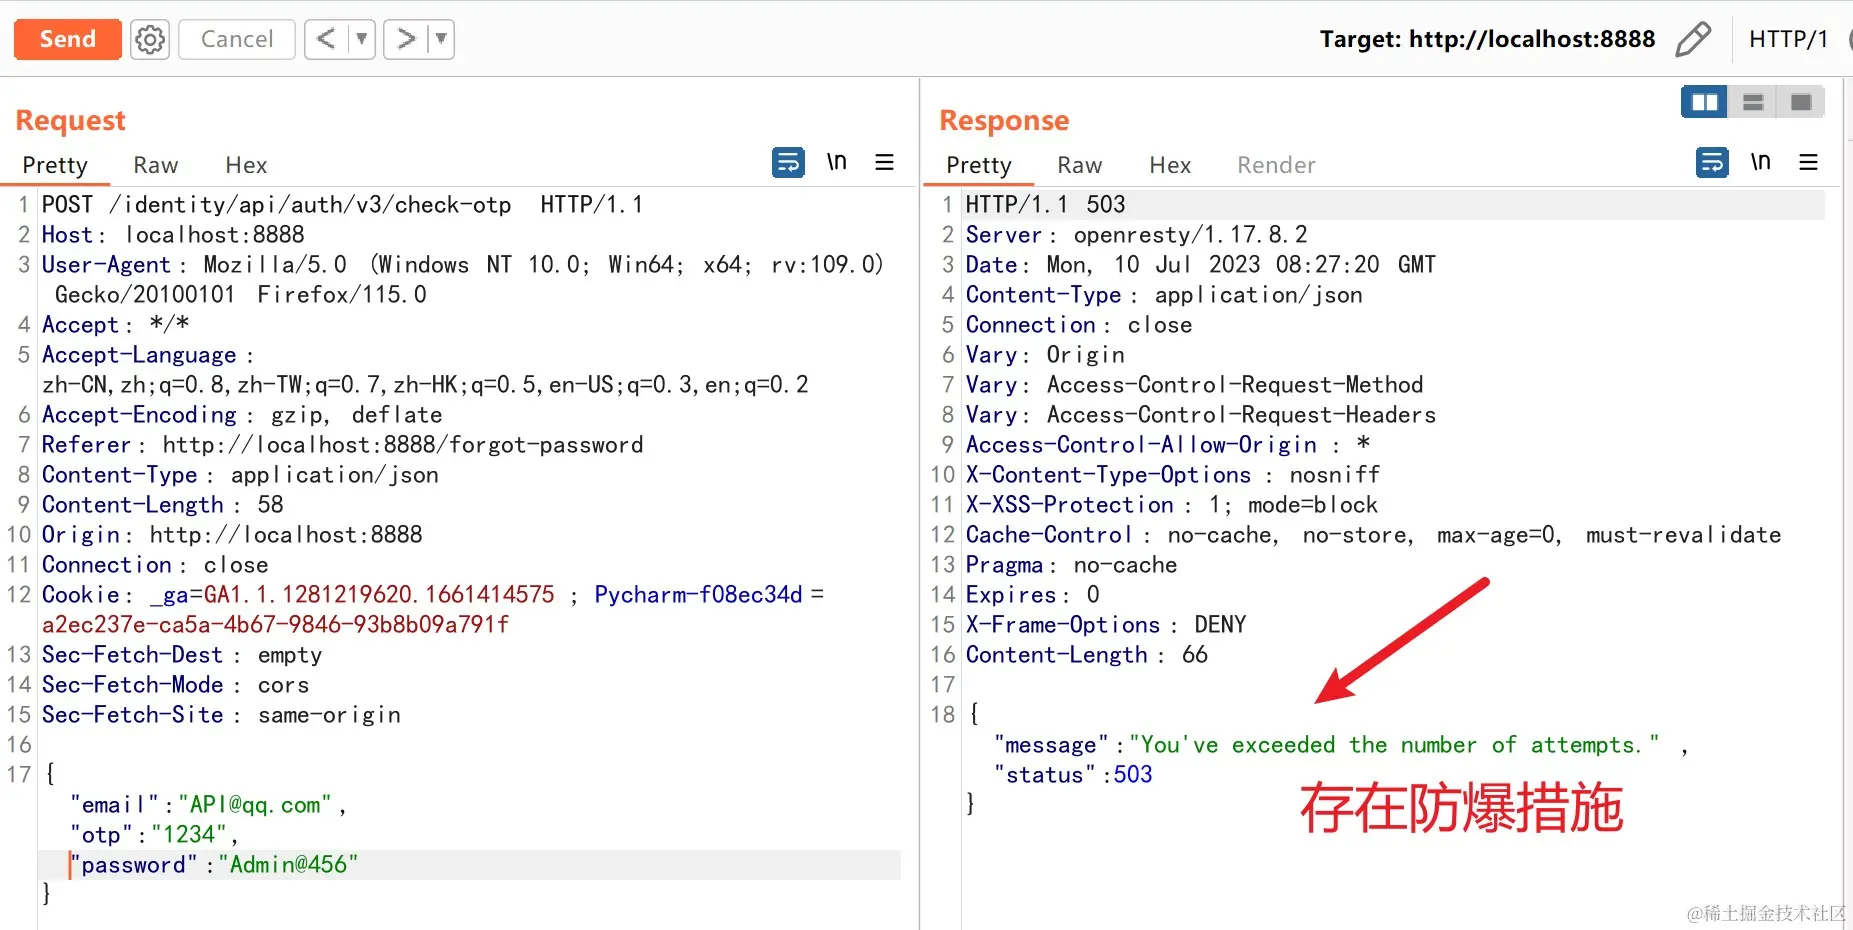Select side-by-side layout view
The width and height of the screenshot is (1853, 930).
point(1705,102)
